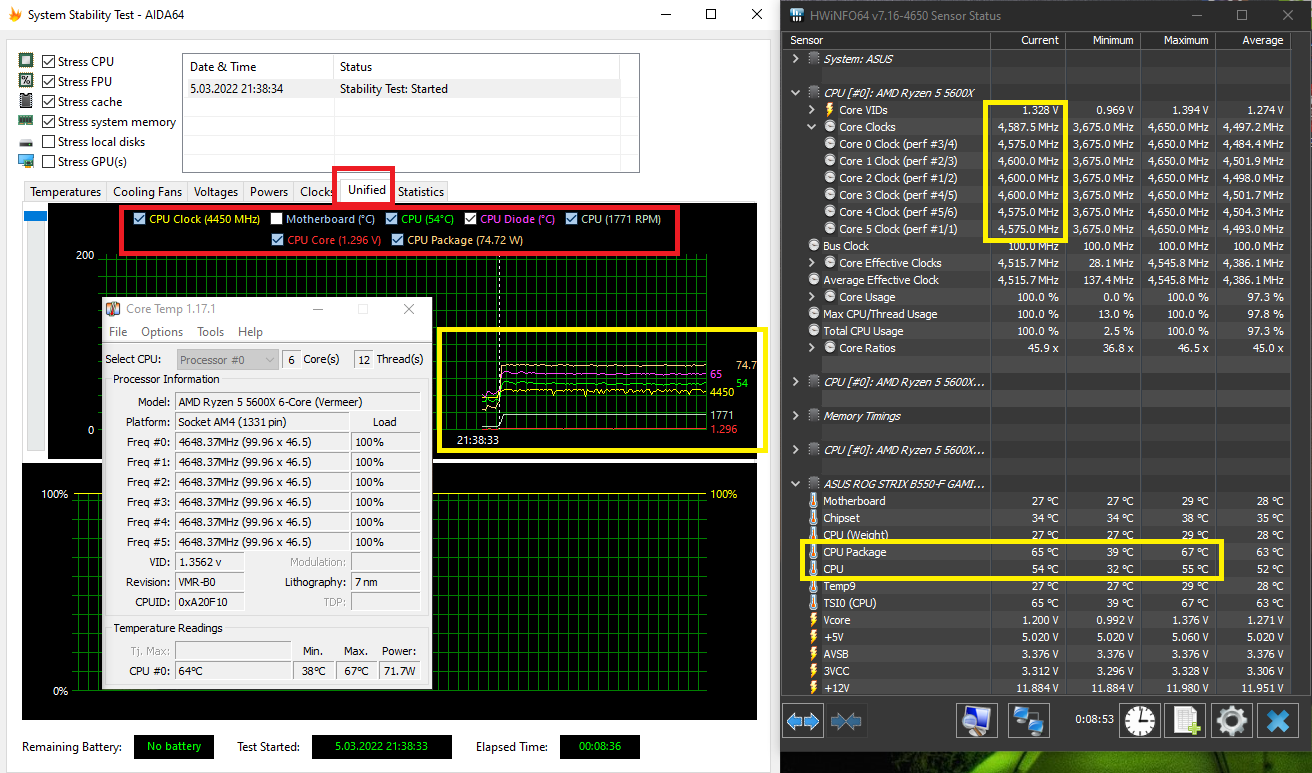Click round icon on Total CPU Usage row

coord(814,331)
